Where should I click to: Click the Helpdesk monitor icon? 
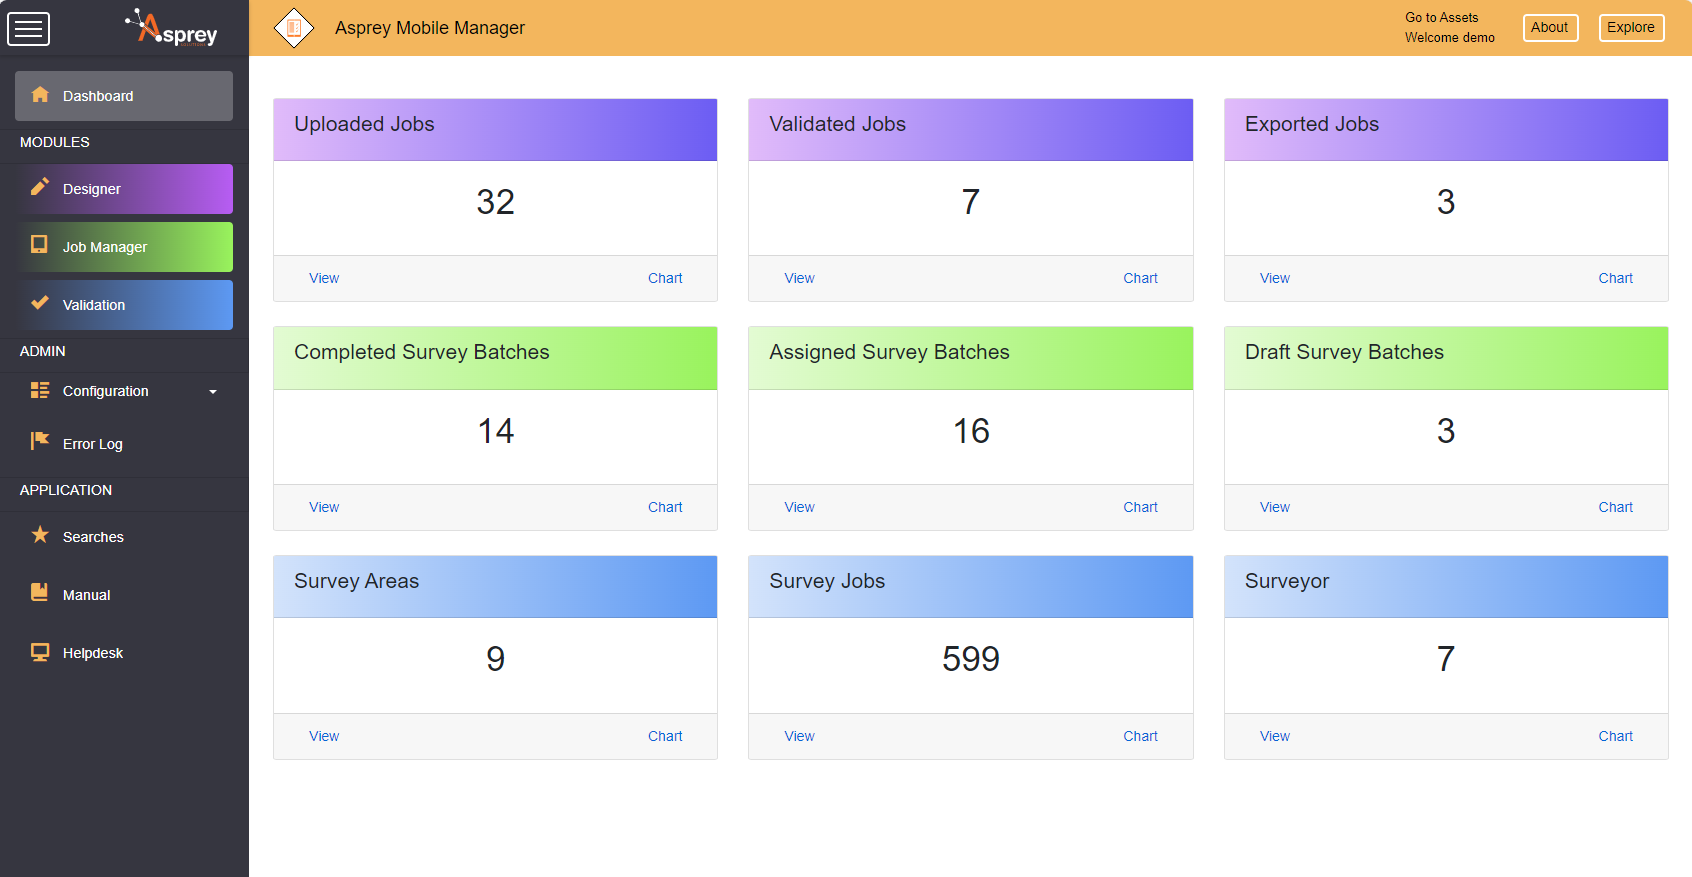tap(40, 652)
